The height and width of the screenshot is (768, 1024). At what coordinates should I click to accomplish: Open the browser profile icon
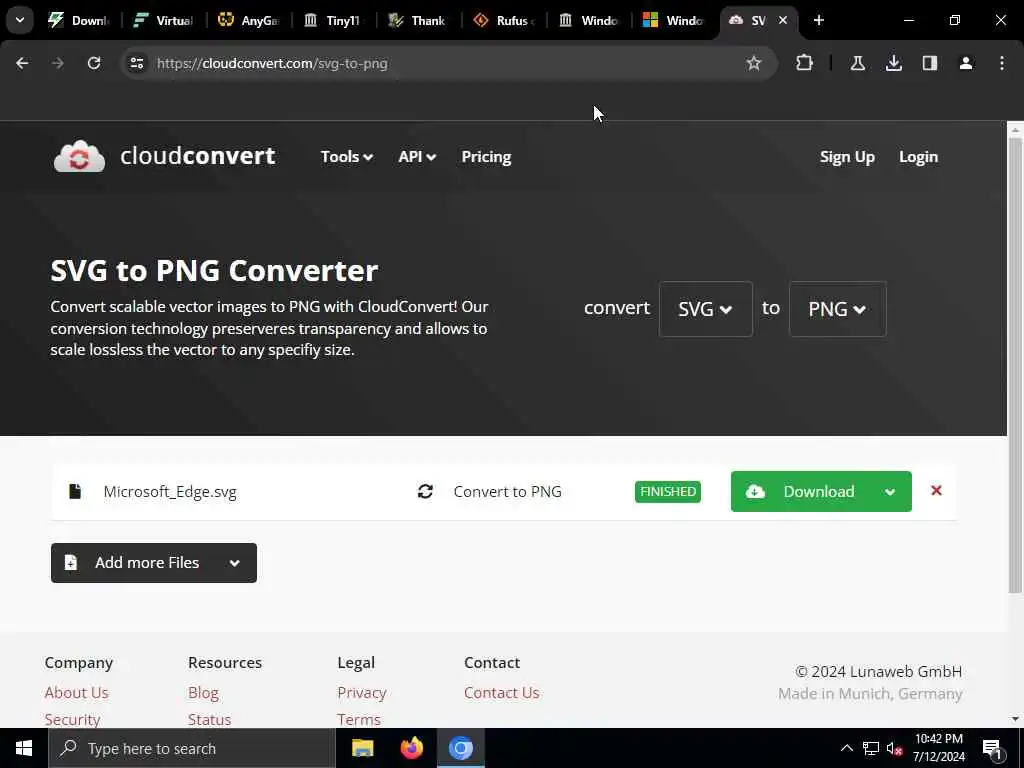(x=966, y=63)
